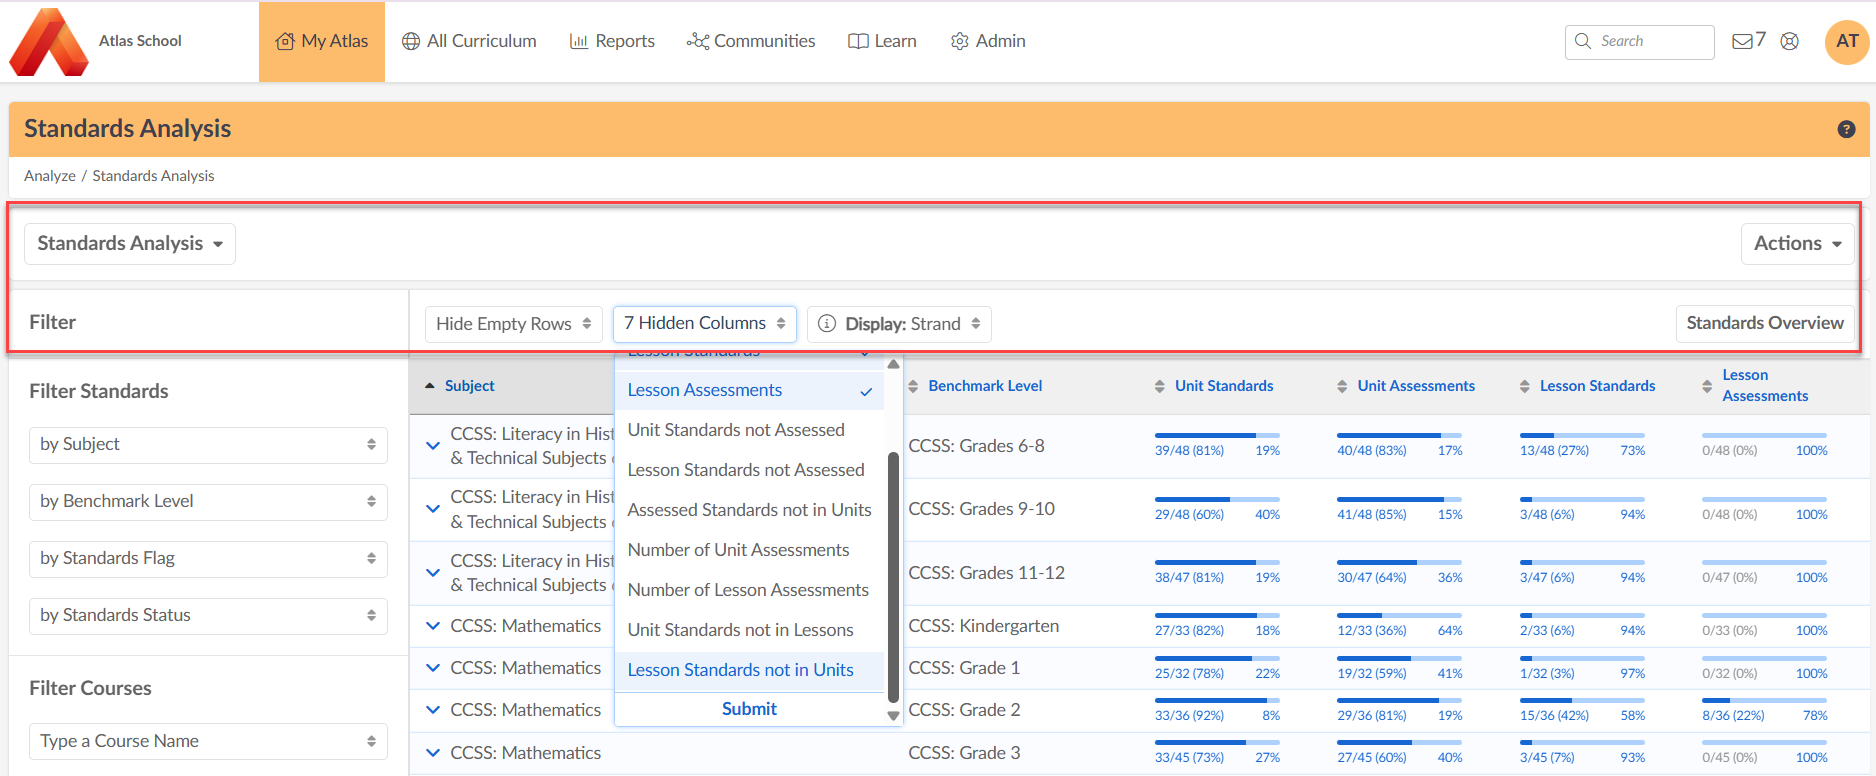Toggle Lesson Standards not in Units option

(740, 670)
